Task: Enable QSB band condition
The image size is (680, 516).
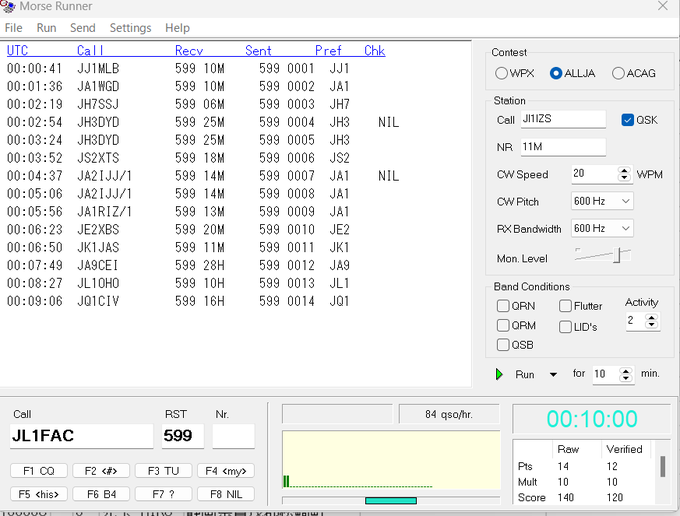Action: pos(503,345)
